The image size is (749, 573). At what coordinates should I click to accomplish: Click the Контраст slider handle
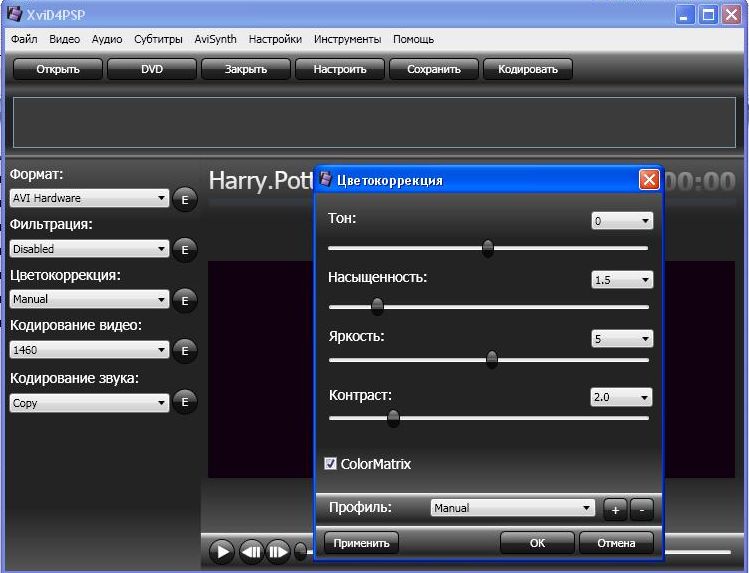click(x=393, y=418)
